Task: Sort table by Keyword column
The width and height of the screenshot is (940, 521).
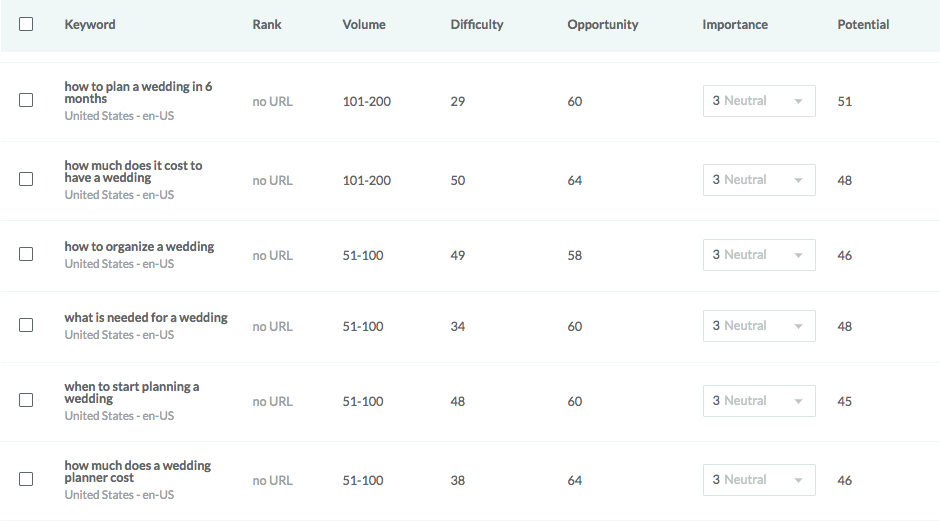Action: coord(90,24)
